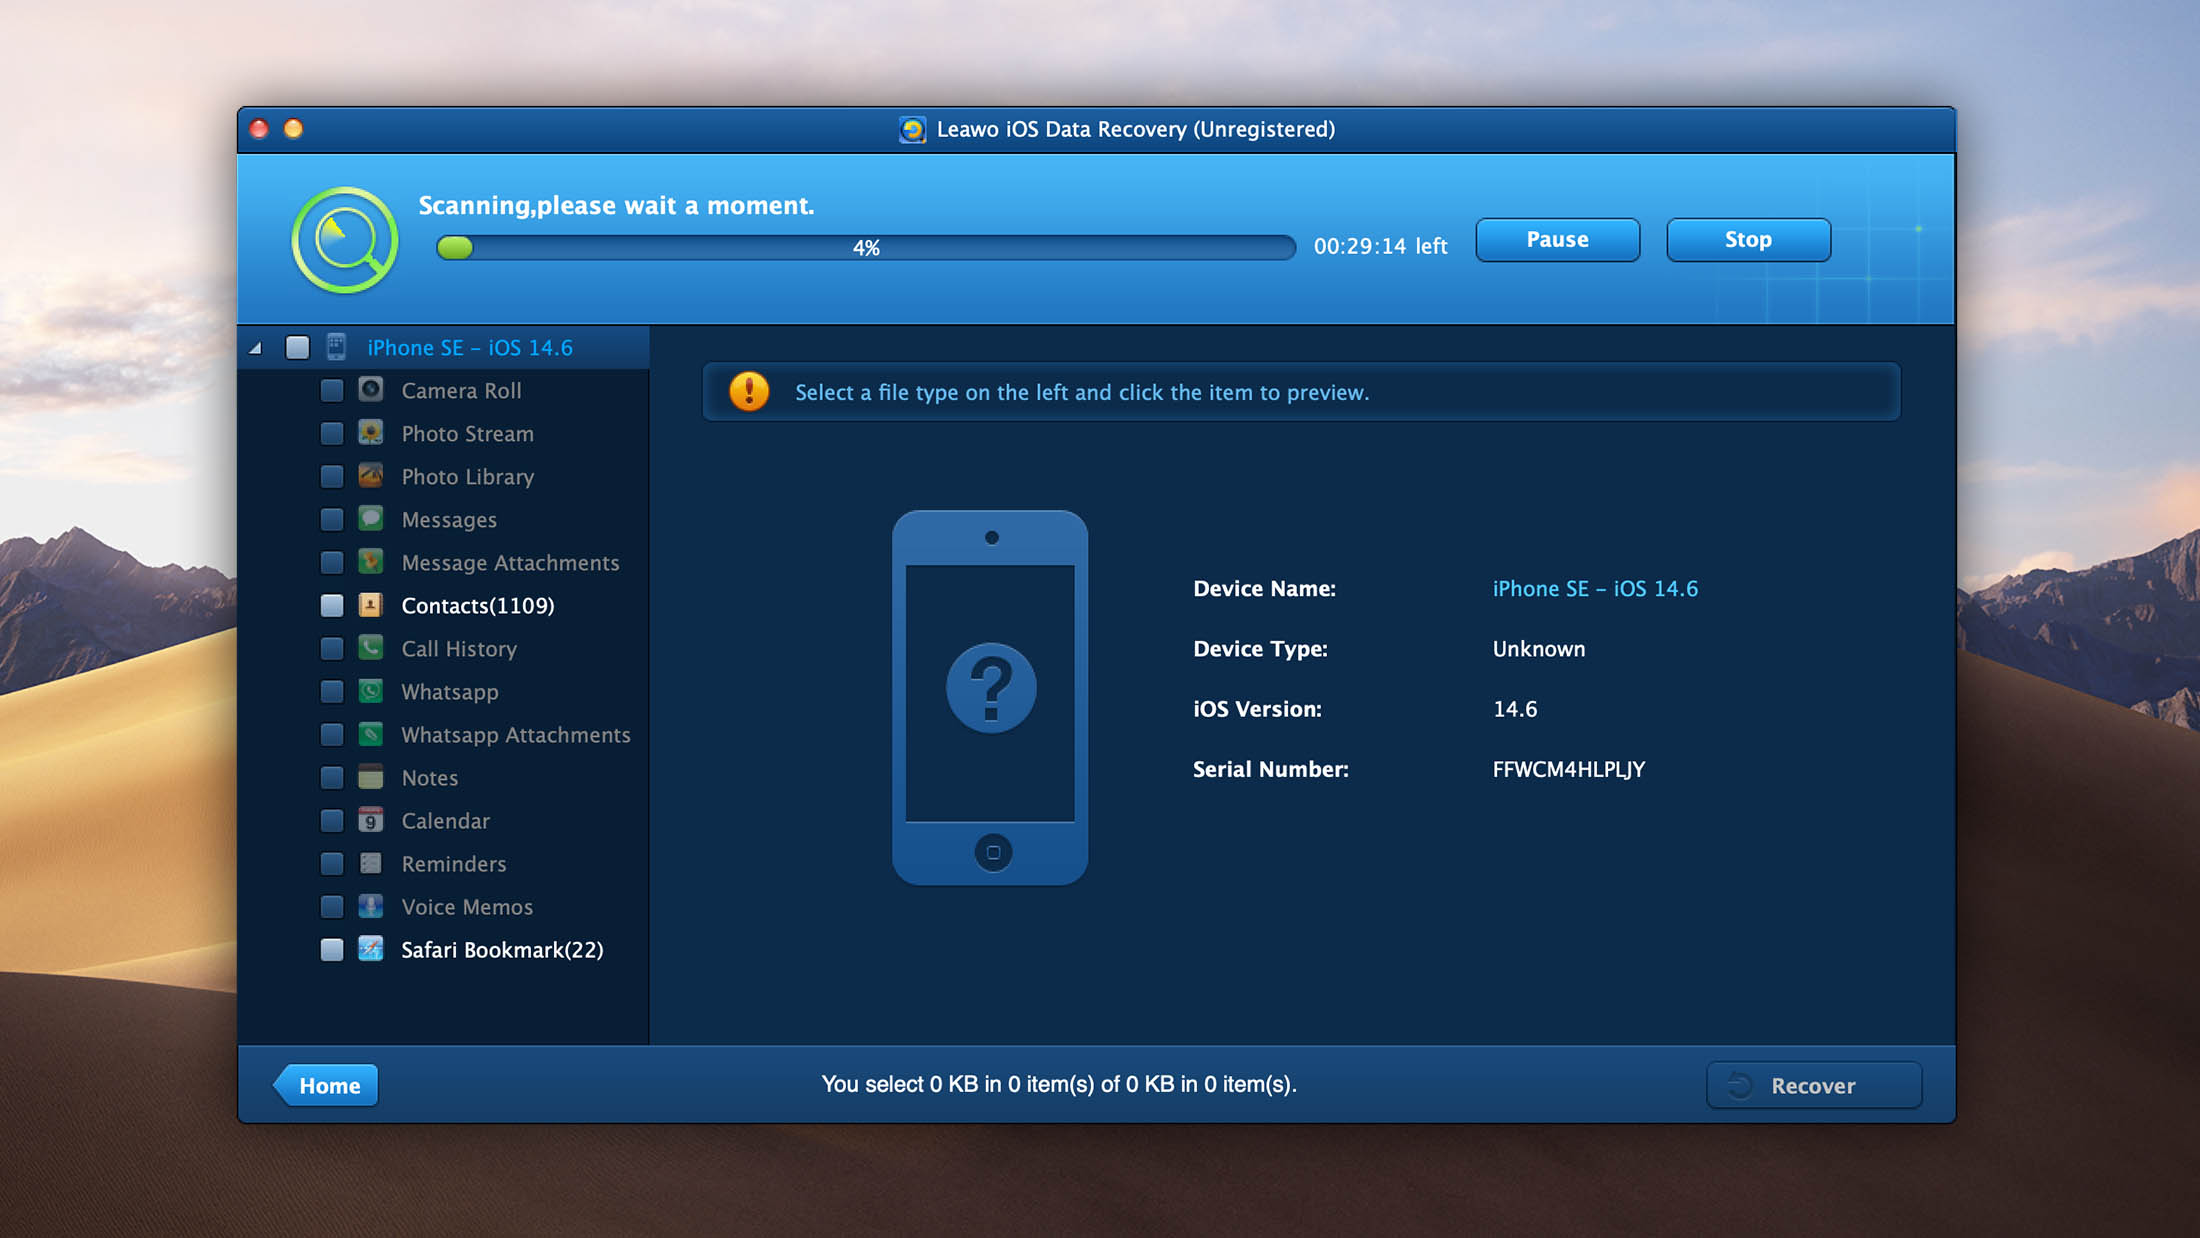
Task: Click the Calendar icon in sidebar
Action: (x=370, y=820)
